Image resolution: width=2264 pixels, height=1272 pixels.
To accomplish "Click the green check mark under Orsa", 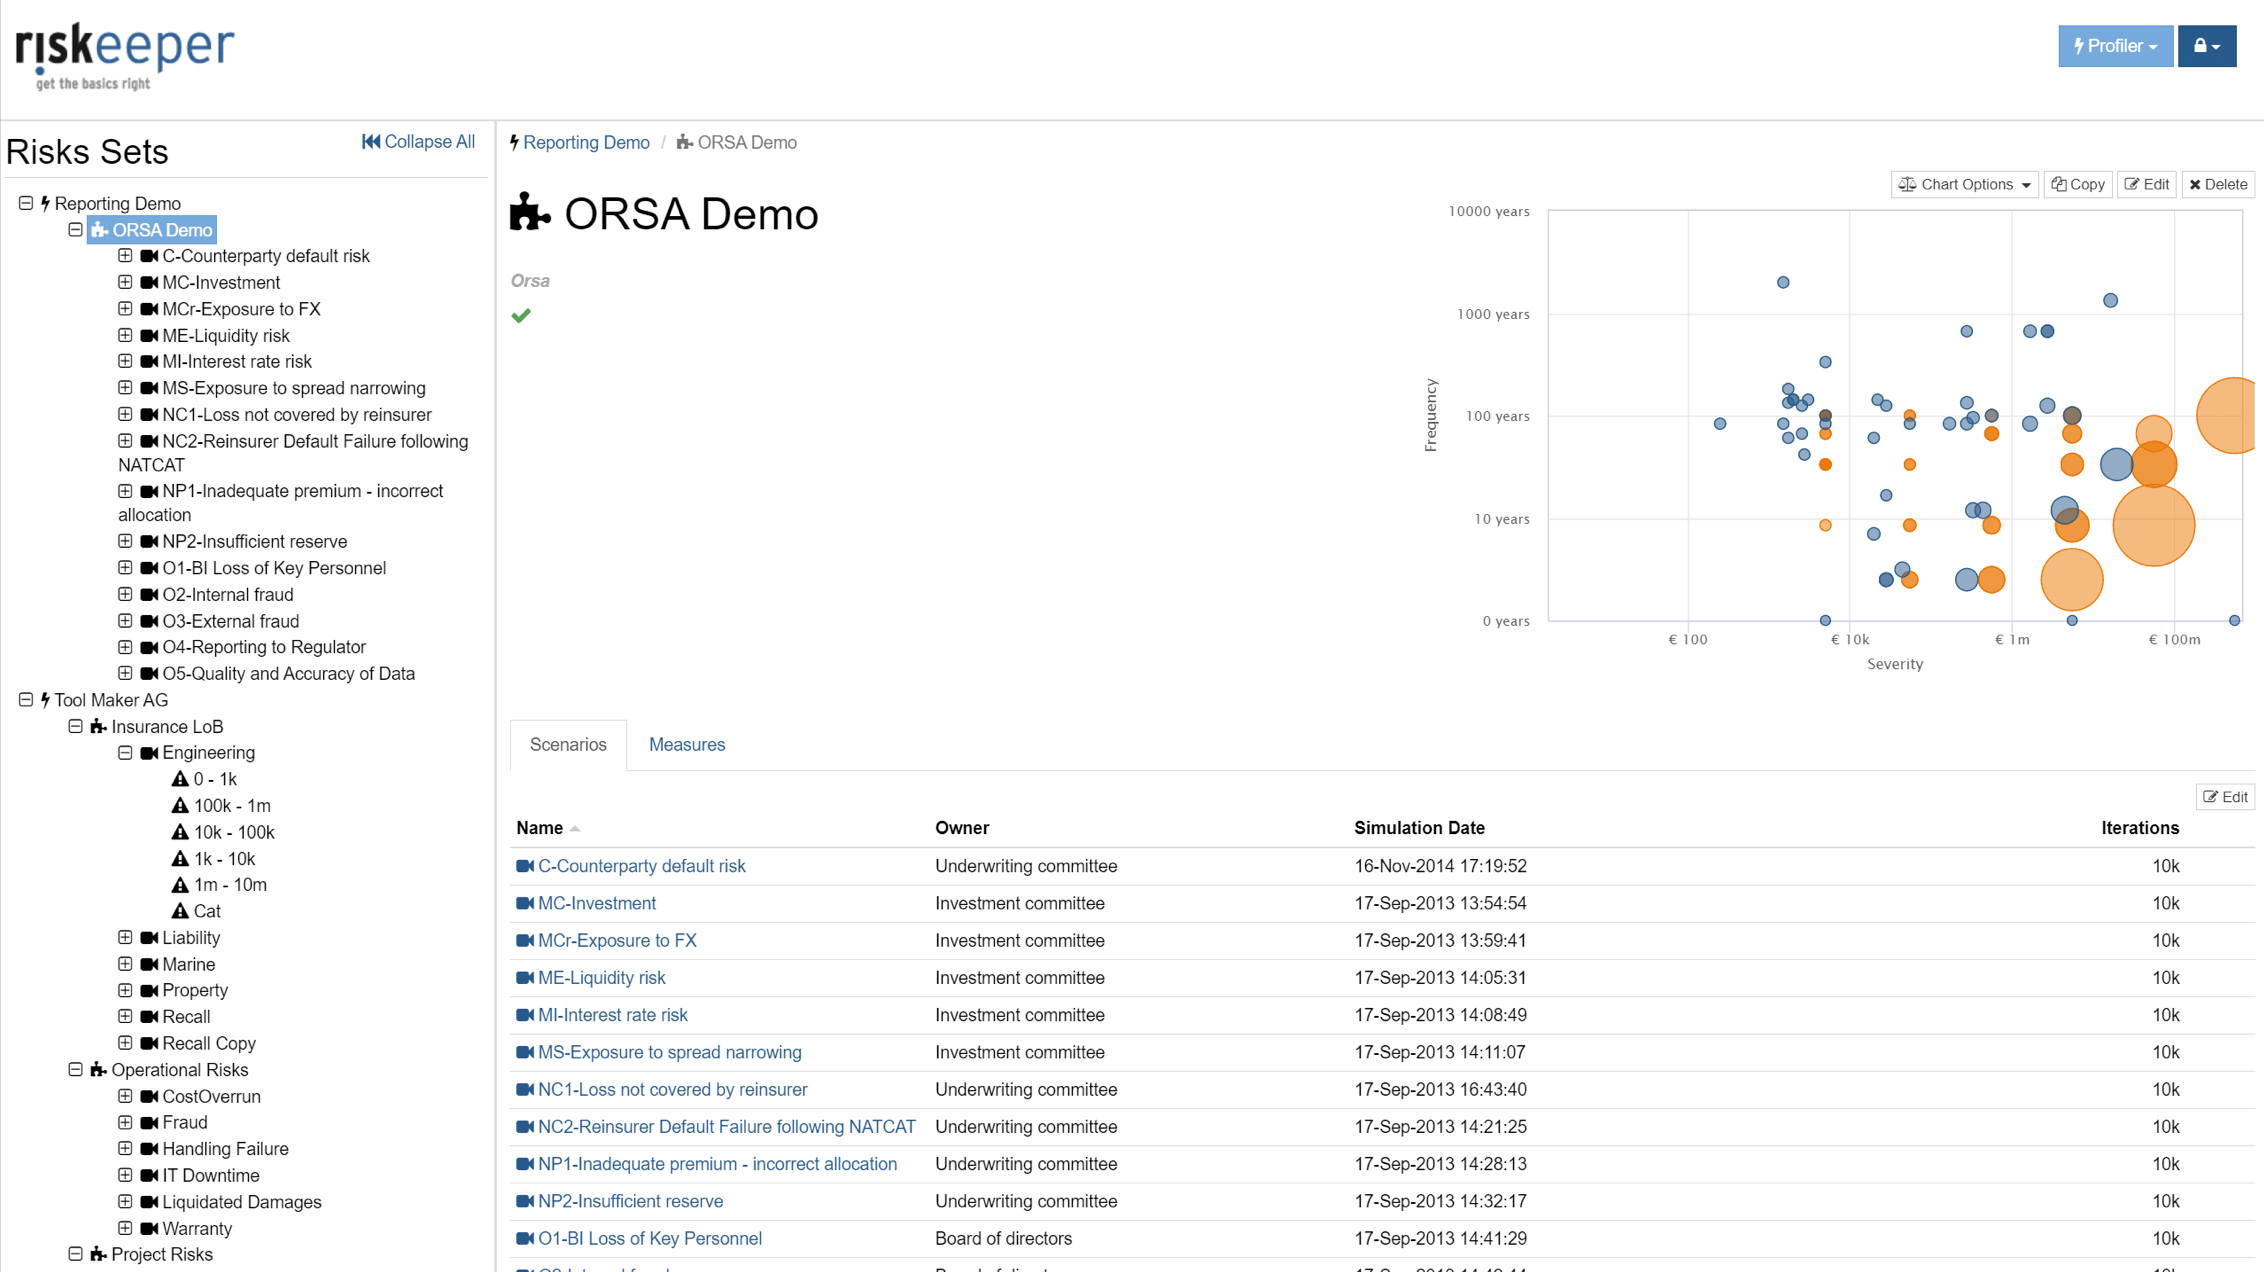I will [521, 316].
